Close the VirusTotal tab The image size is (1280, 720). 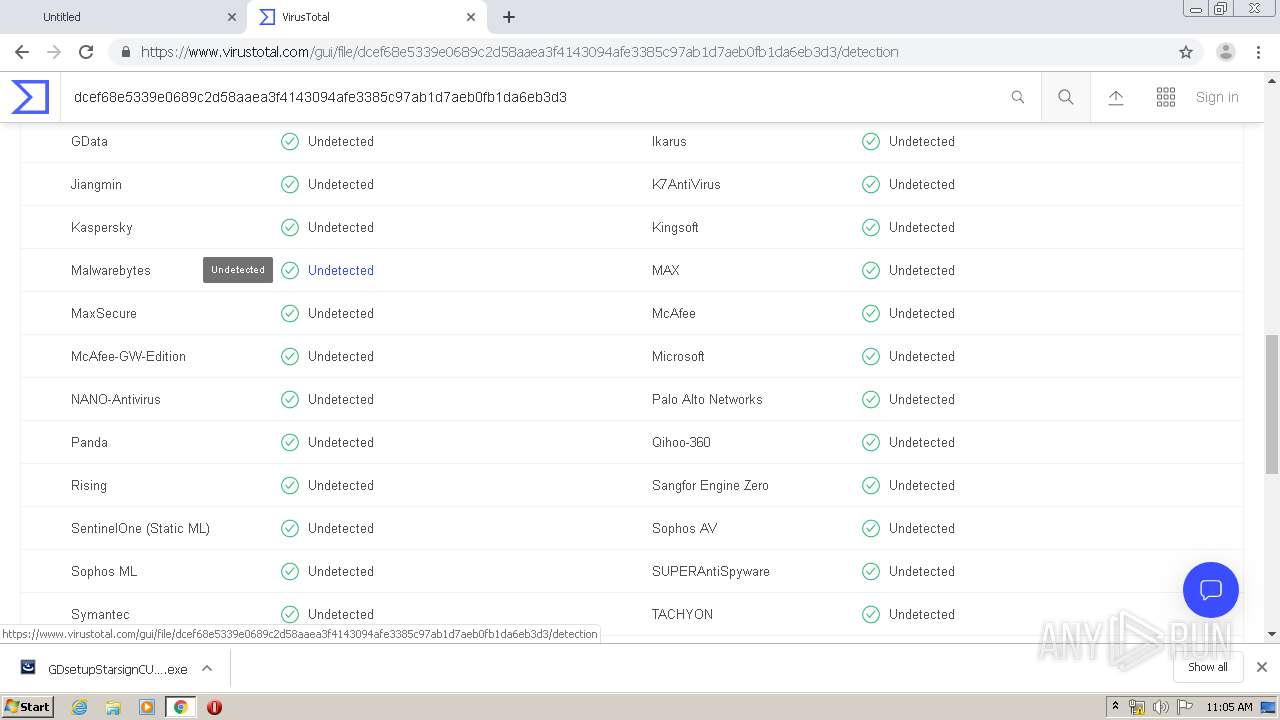[471, 17]
